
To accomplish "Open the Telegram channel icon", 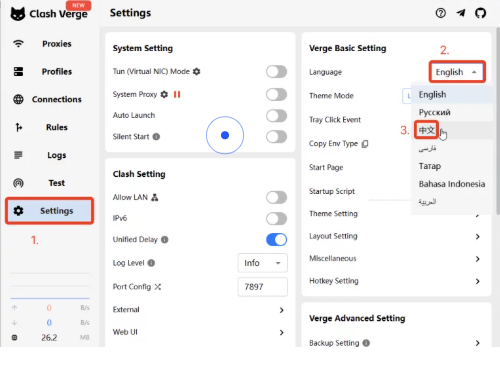I will (461, 13).
